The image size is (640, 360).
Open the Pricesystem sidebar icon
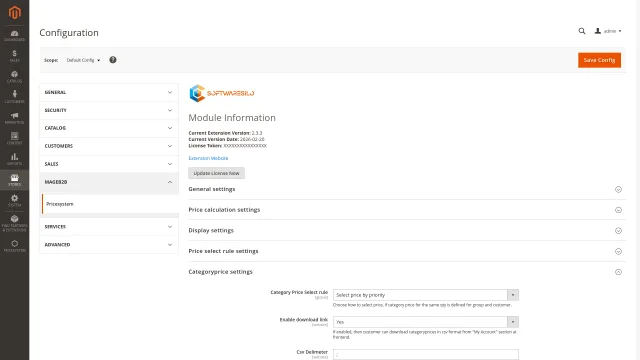pos(14,246)
